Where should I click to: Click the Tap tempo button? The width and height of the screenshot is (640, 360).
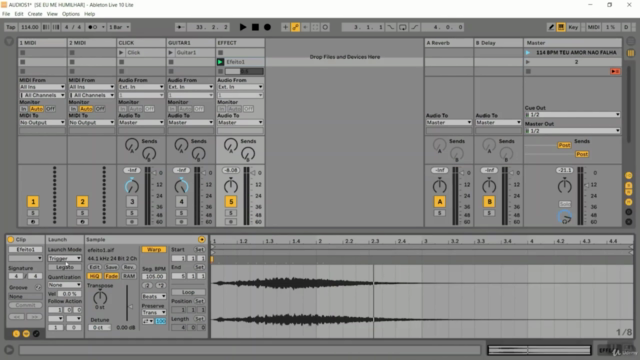[11, 27]
